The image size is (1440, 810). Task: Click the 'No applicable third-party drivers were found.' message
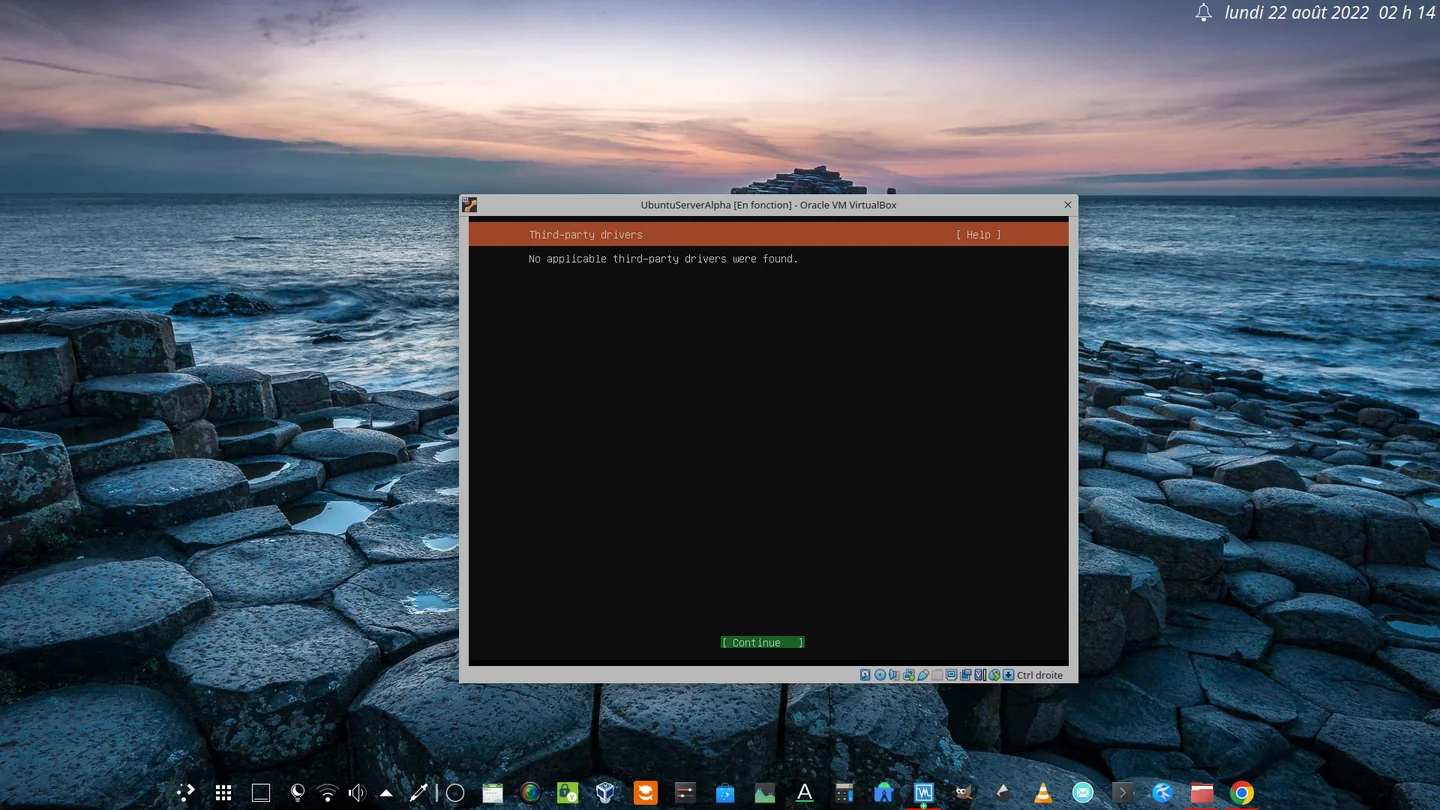[663, 259]
